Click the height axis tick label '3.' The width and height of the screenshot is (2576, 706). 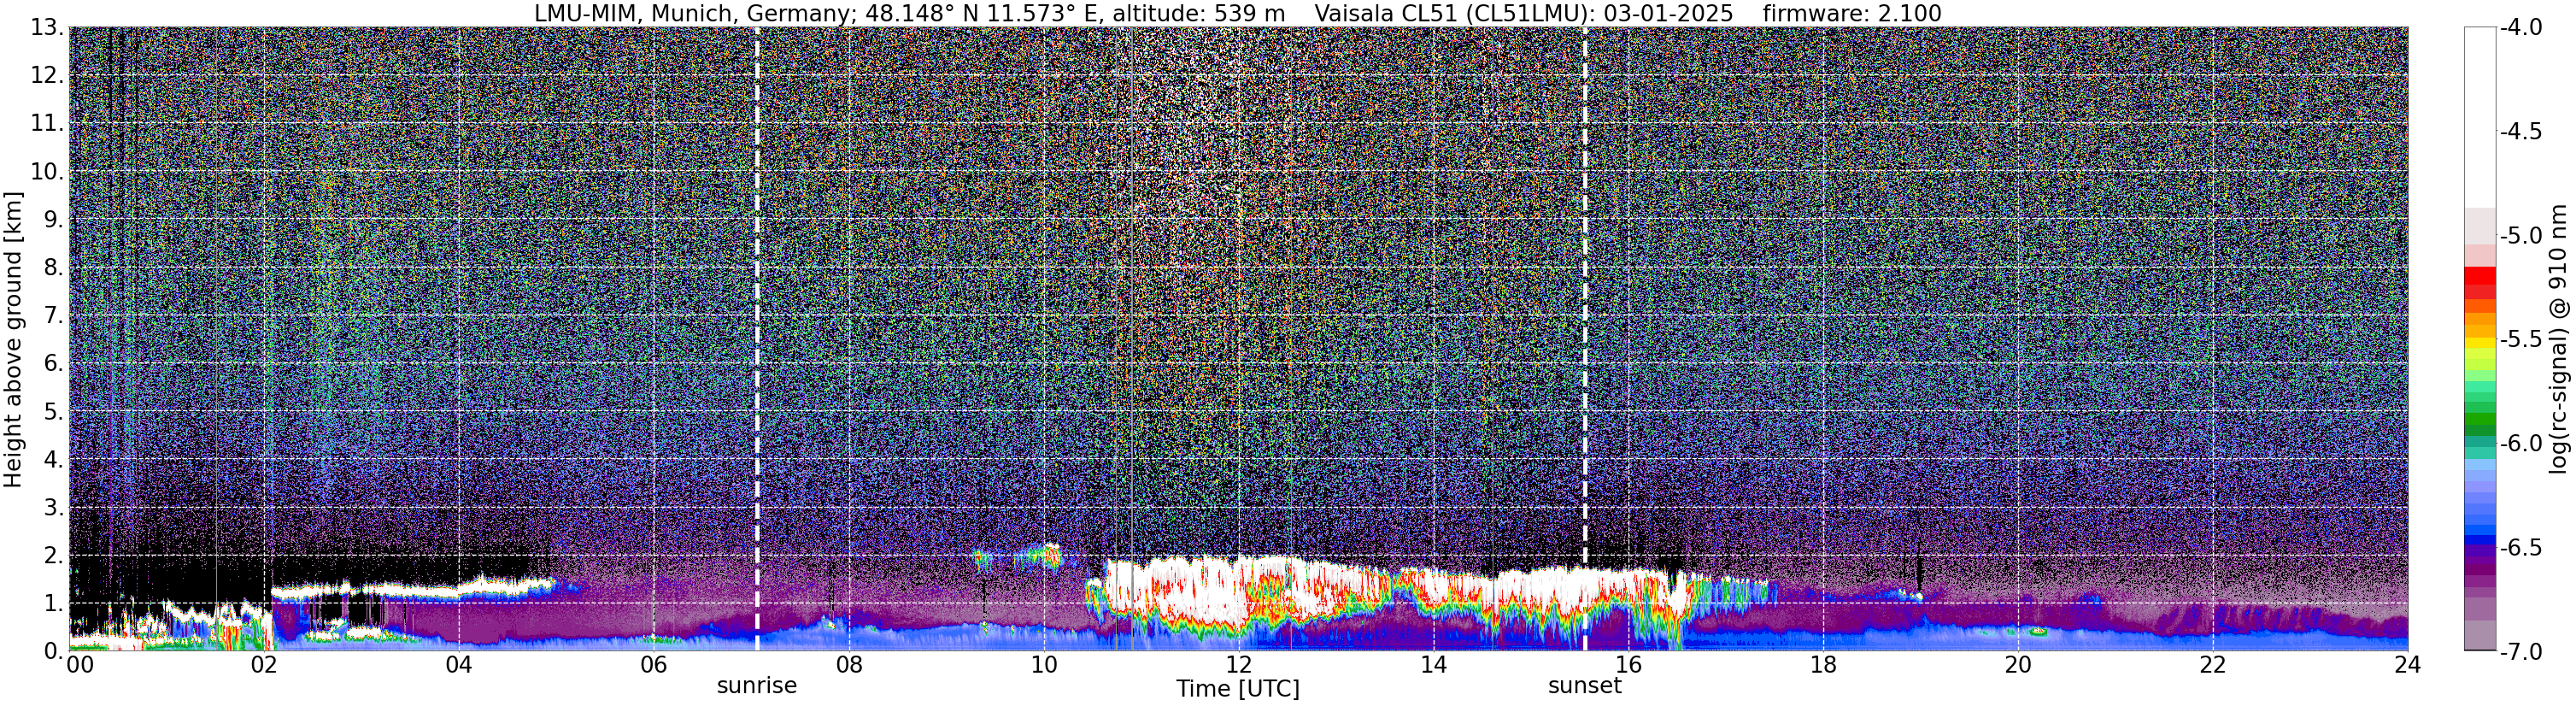coord(54,508)
